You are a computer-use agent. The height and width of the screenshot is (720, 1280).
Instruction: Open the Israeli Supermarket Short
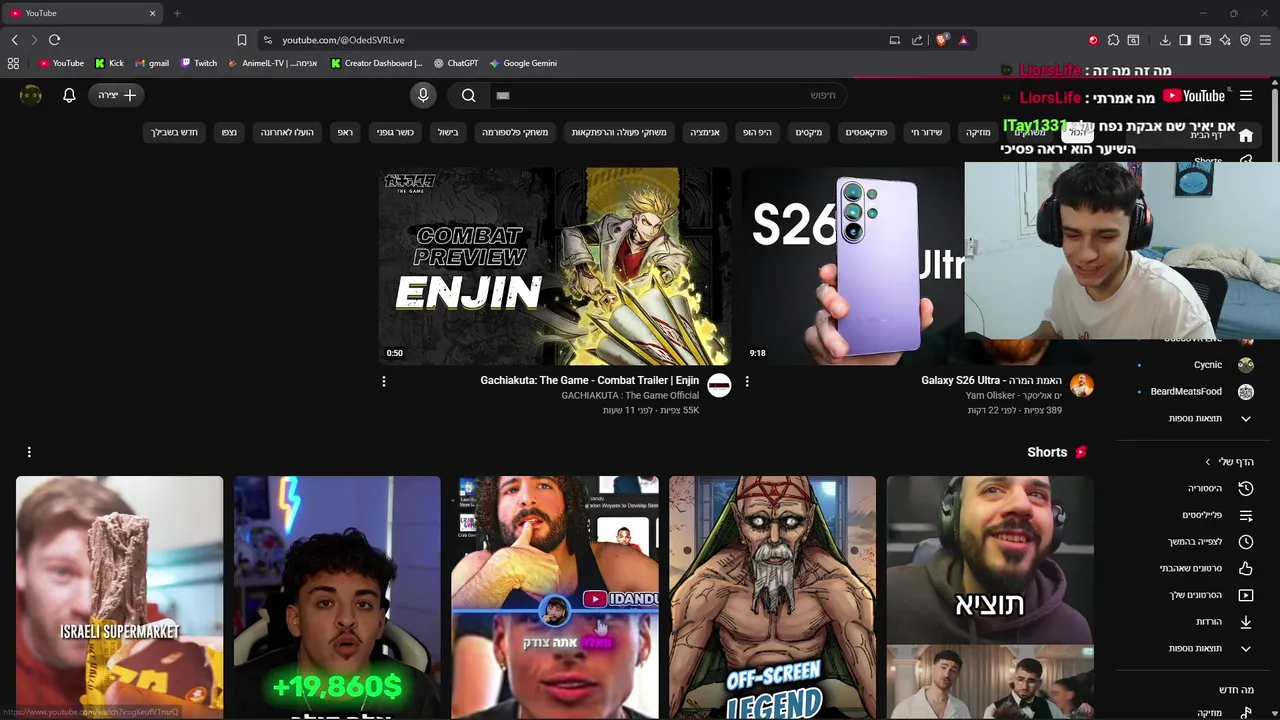coord(119,597)
